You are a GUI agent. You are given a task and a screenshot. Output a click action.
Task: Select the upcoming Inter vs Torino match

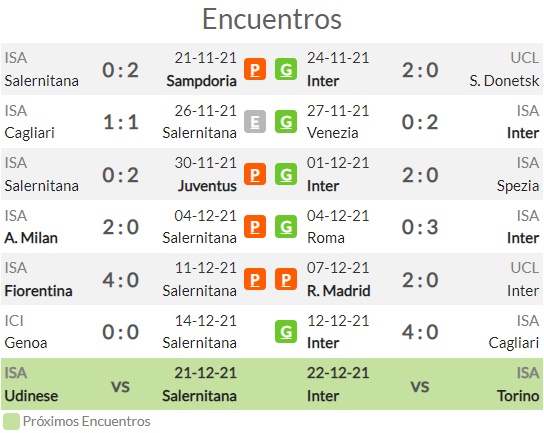pyautogui.click(x=423, y=384)
